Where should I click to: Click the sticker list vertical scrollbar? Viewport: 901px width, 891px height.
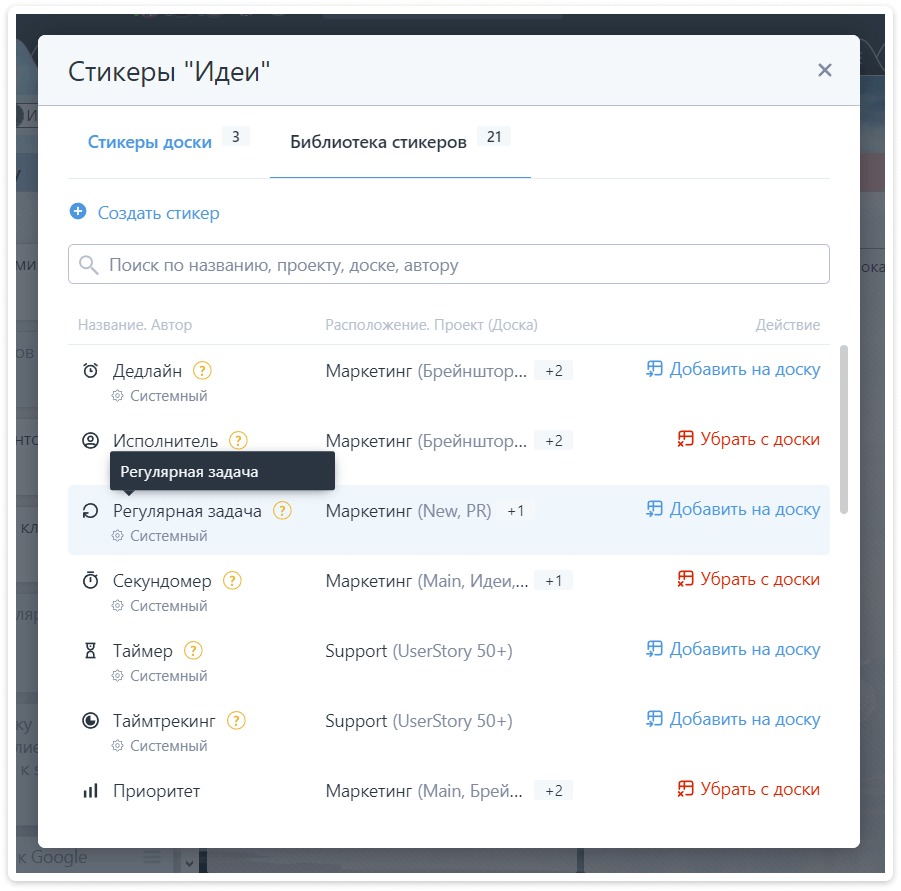coord(844,430)
